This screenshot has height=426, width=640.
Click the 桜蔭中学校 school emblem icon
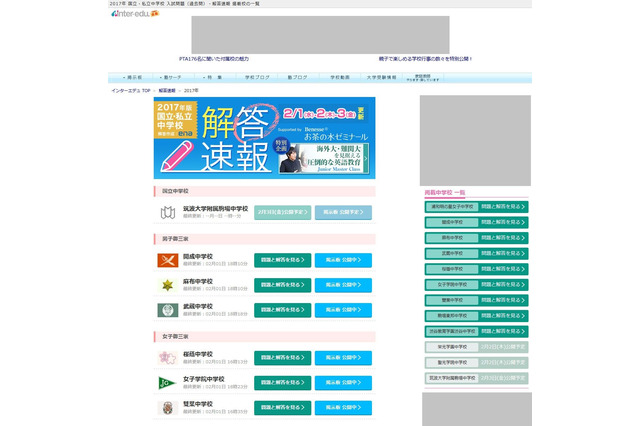click(167, 358)
